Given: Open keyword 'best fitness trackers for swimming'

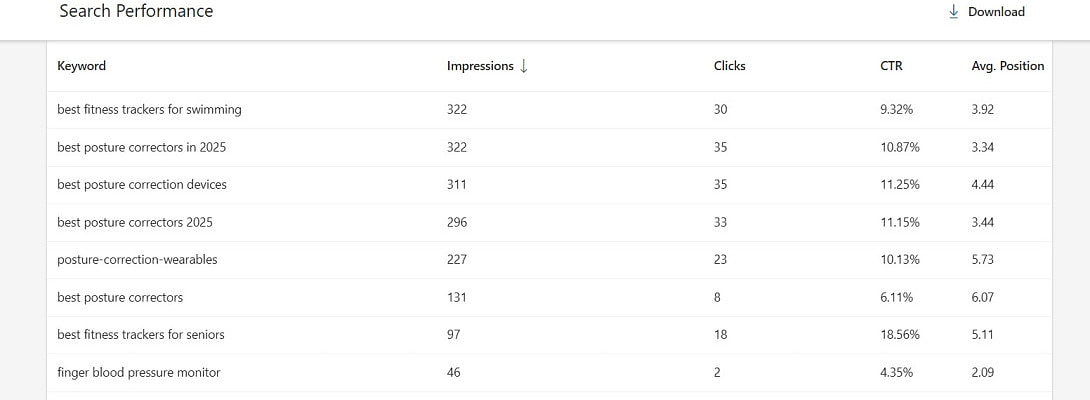Looking at the screenshot, I should tap(149, 110).
